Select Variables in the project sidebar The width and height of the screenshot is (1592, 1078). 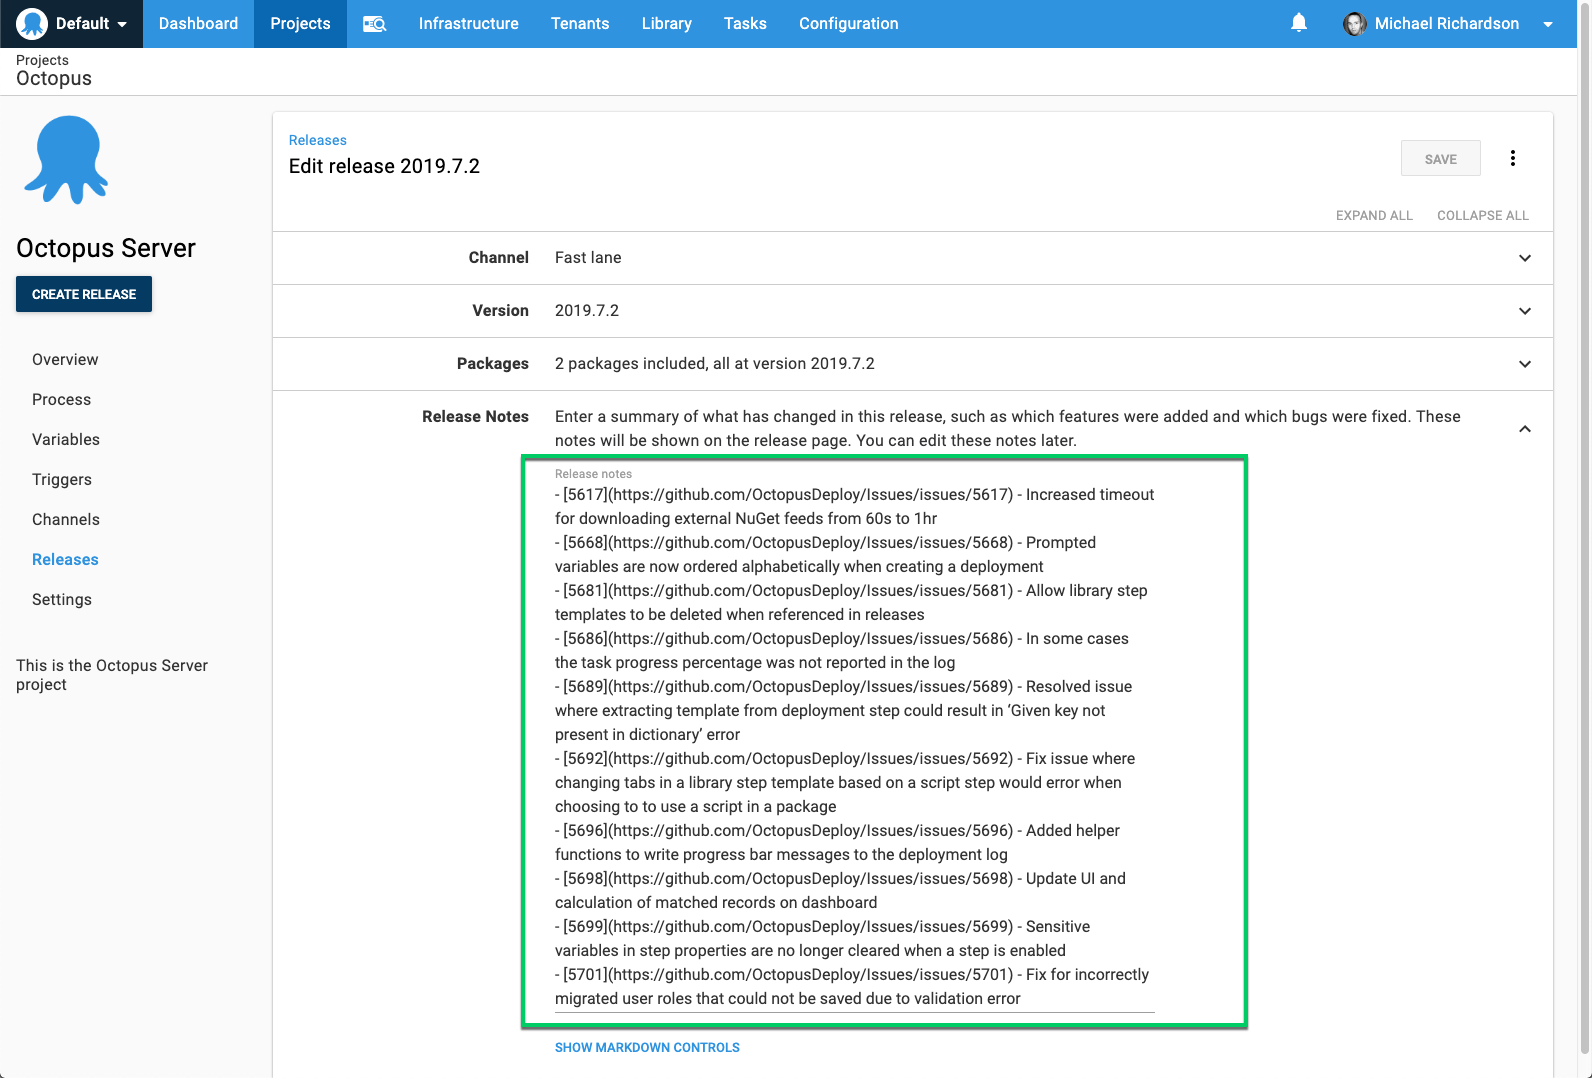(x=66, y=439)
